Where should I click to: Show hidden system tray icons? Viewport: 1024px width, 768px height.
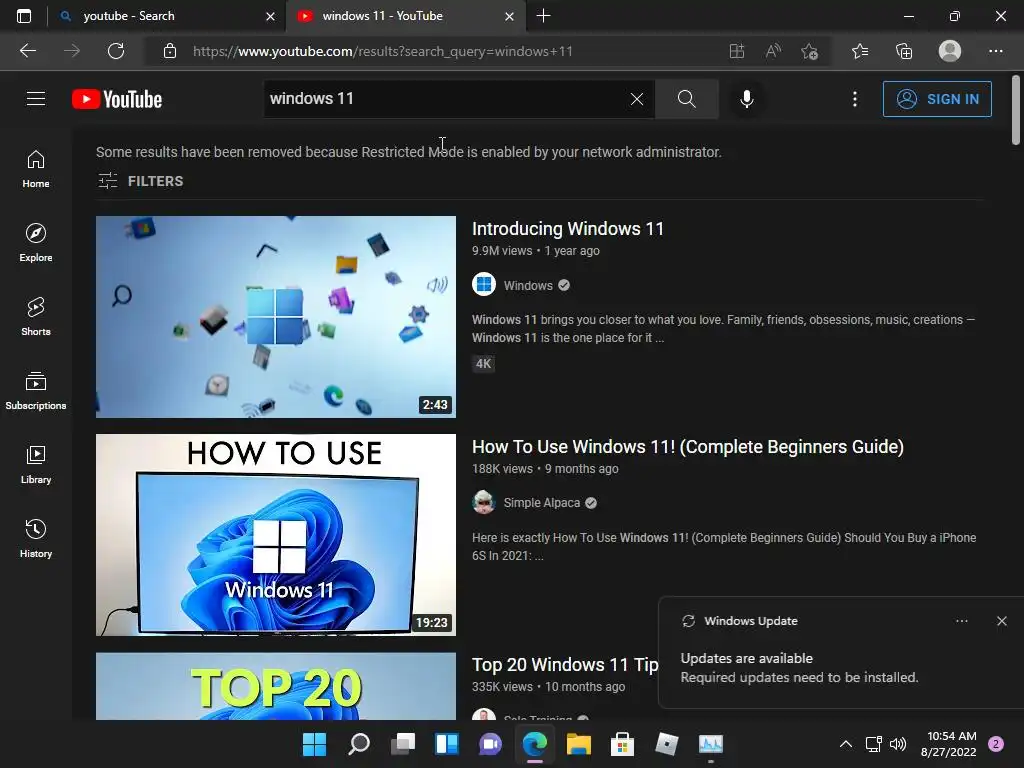(846, 744)
